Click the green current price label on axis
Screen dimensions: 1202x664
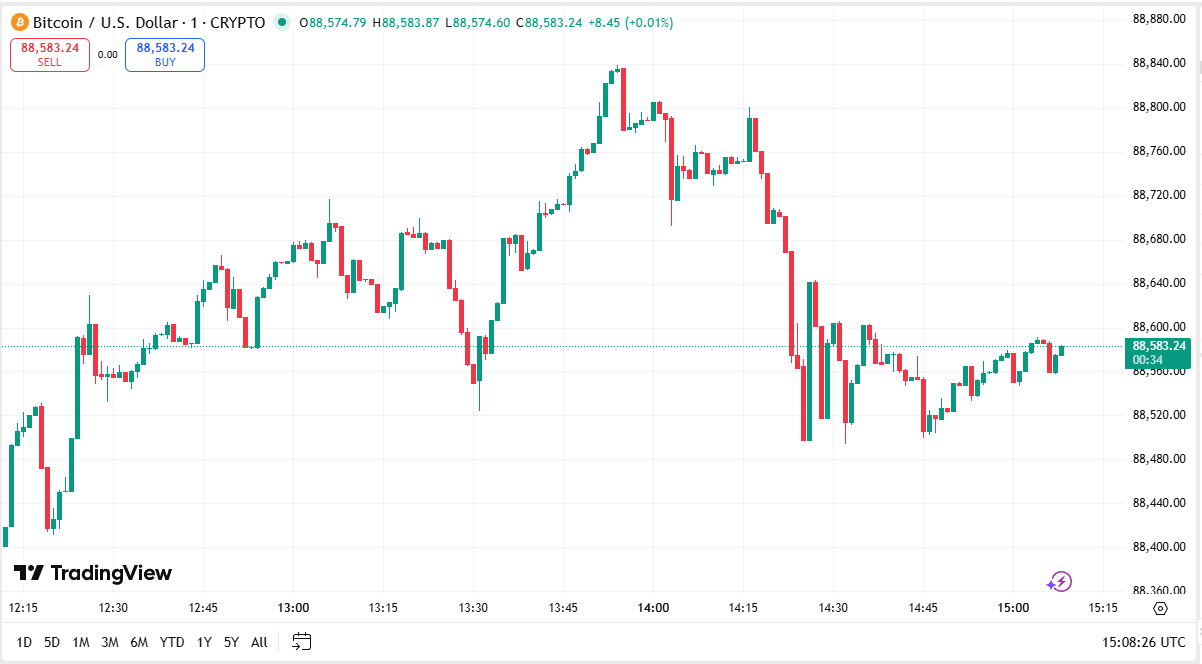click(x=1159, y=353)
